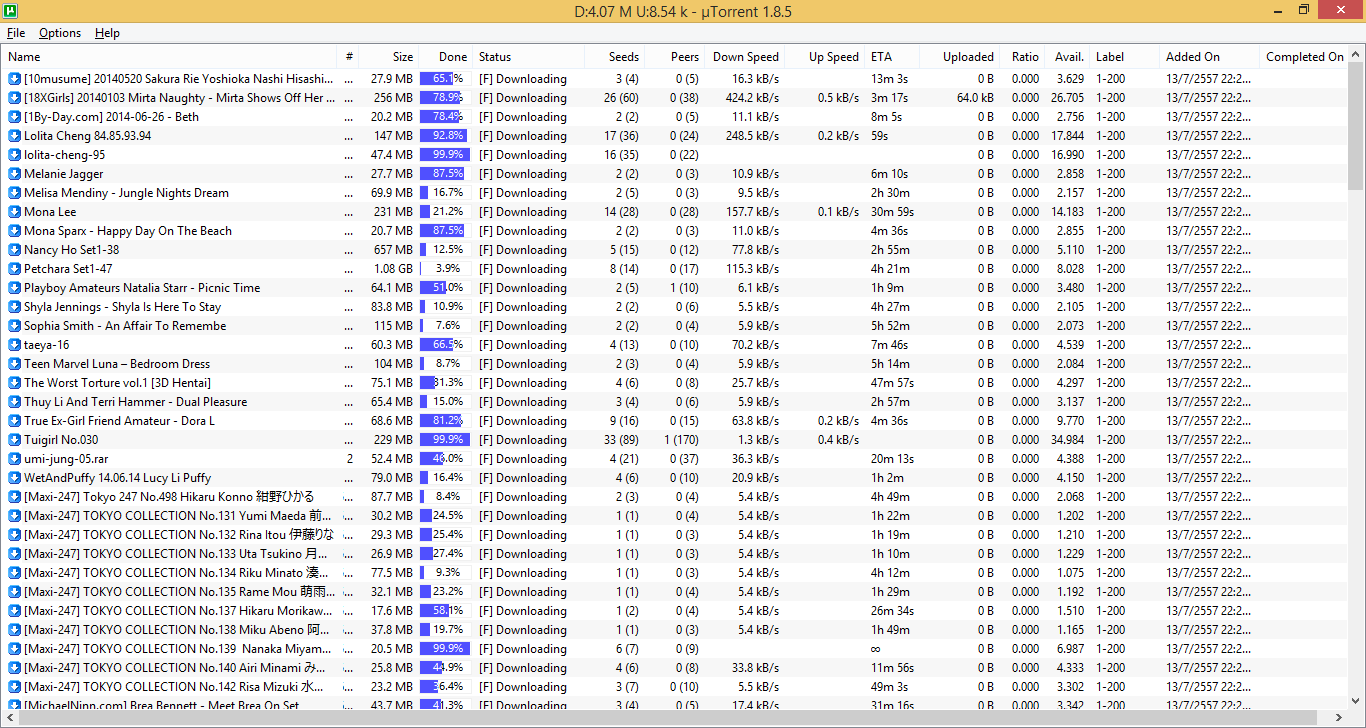Image resolution: width=1366 pixels, height=728 pixels.
Task: Click the 1.08 GB size cell
Action: point(393,269)
